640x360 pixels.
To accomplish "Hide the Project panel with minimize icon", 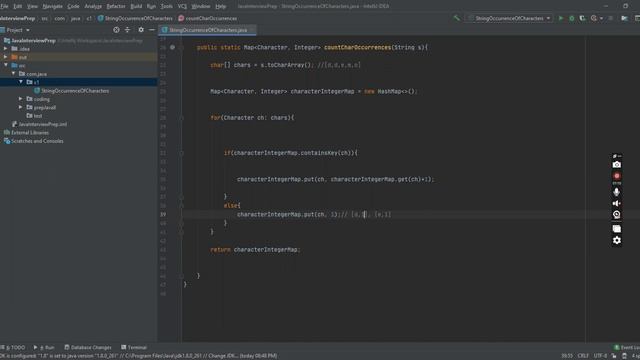I will pos(152,30).
